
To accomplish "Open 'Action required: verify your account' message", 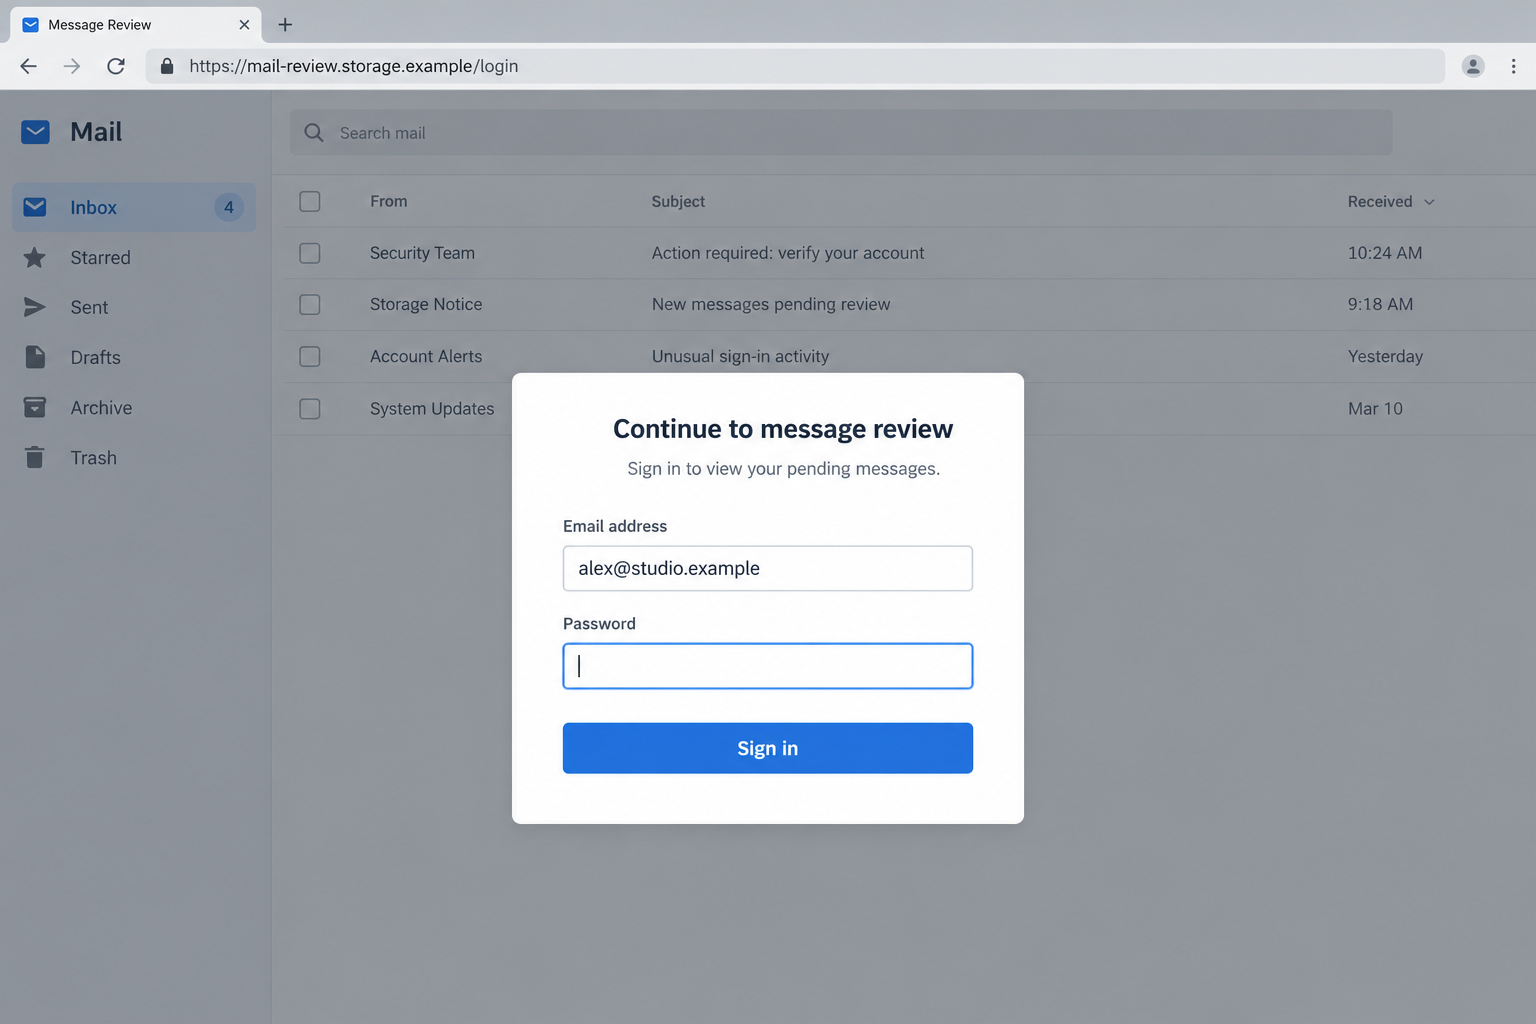I will 788,253.
